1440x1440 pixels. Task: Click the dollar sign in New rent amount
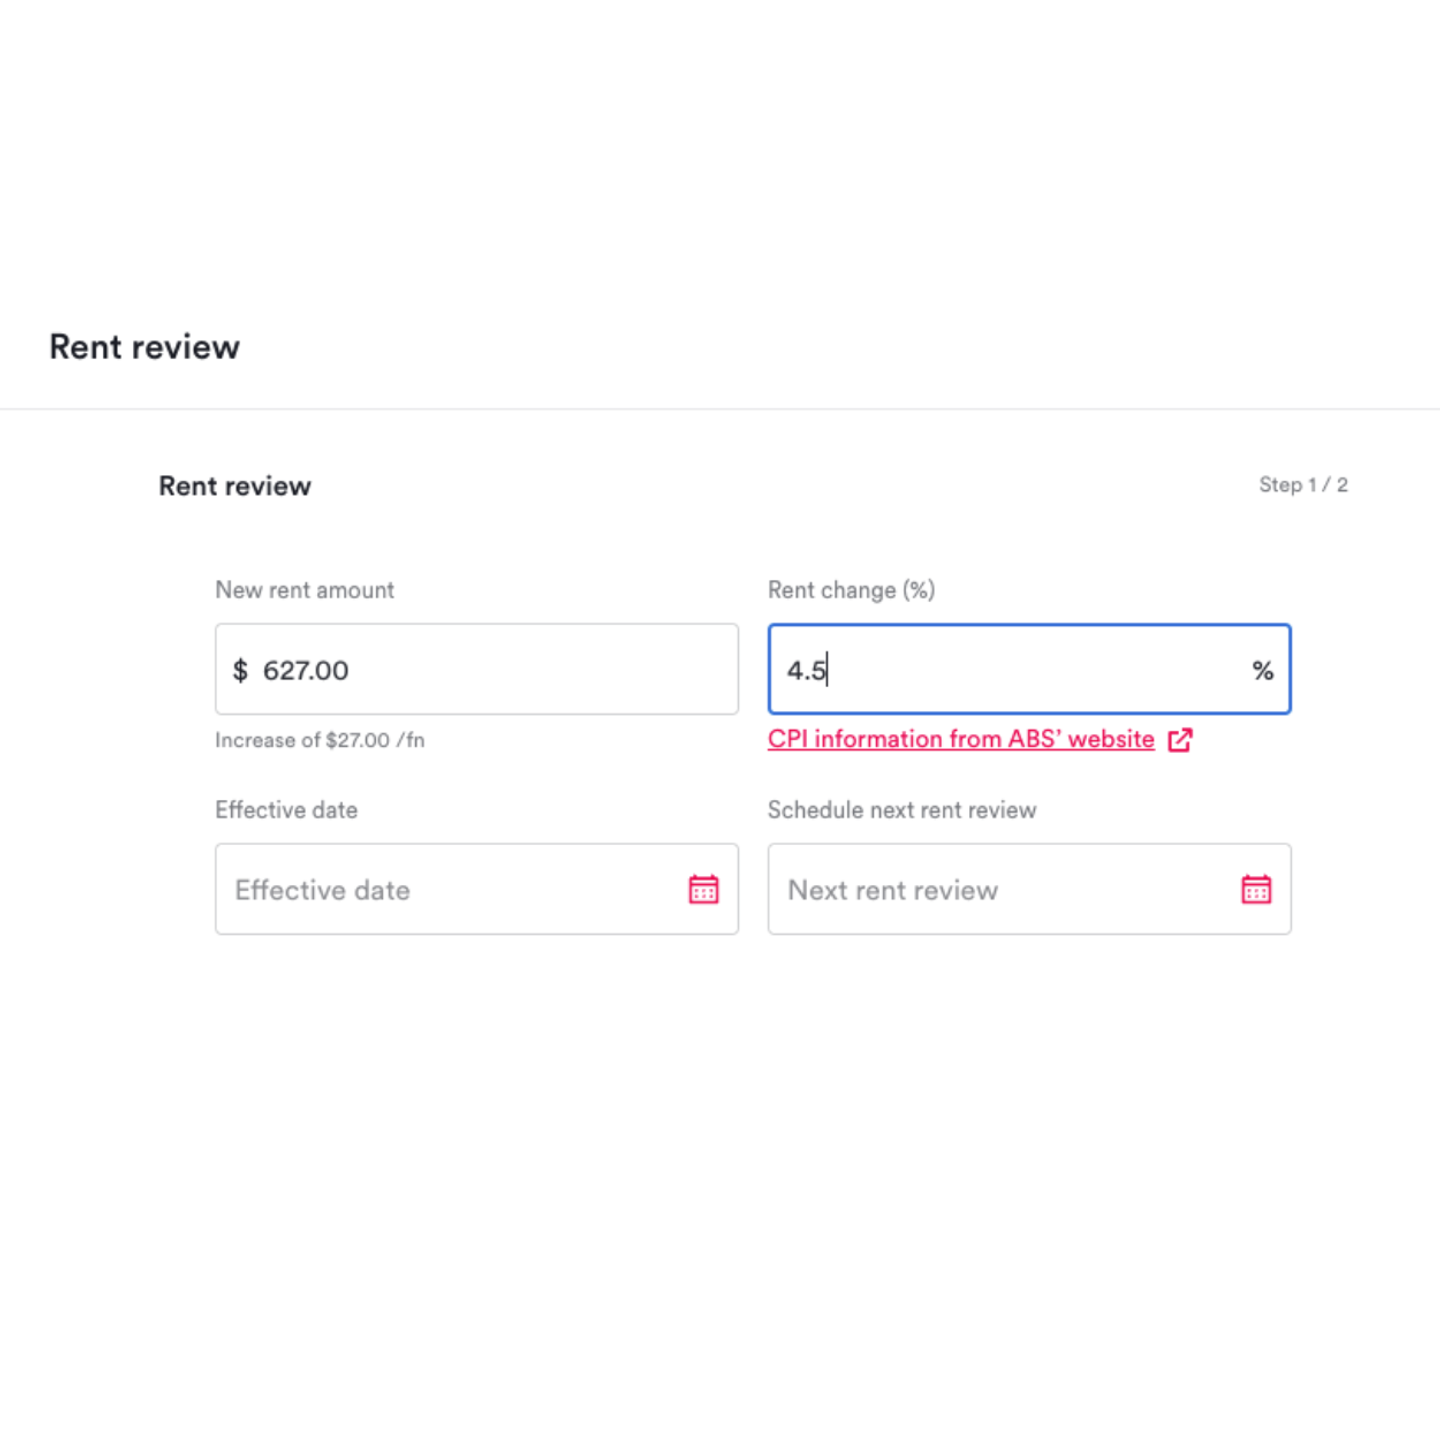pyautogui.click(x=240, y=670)
